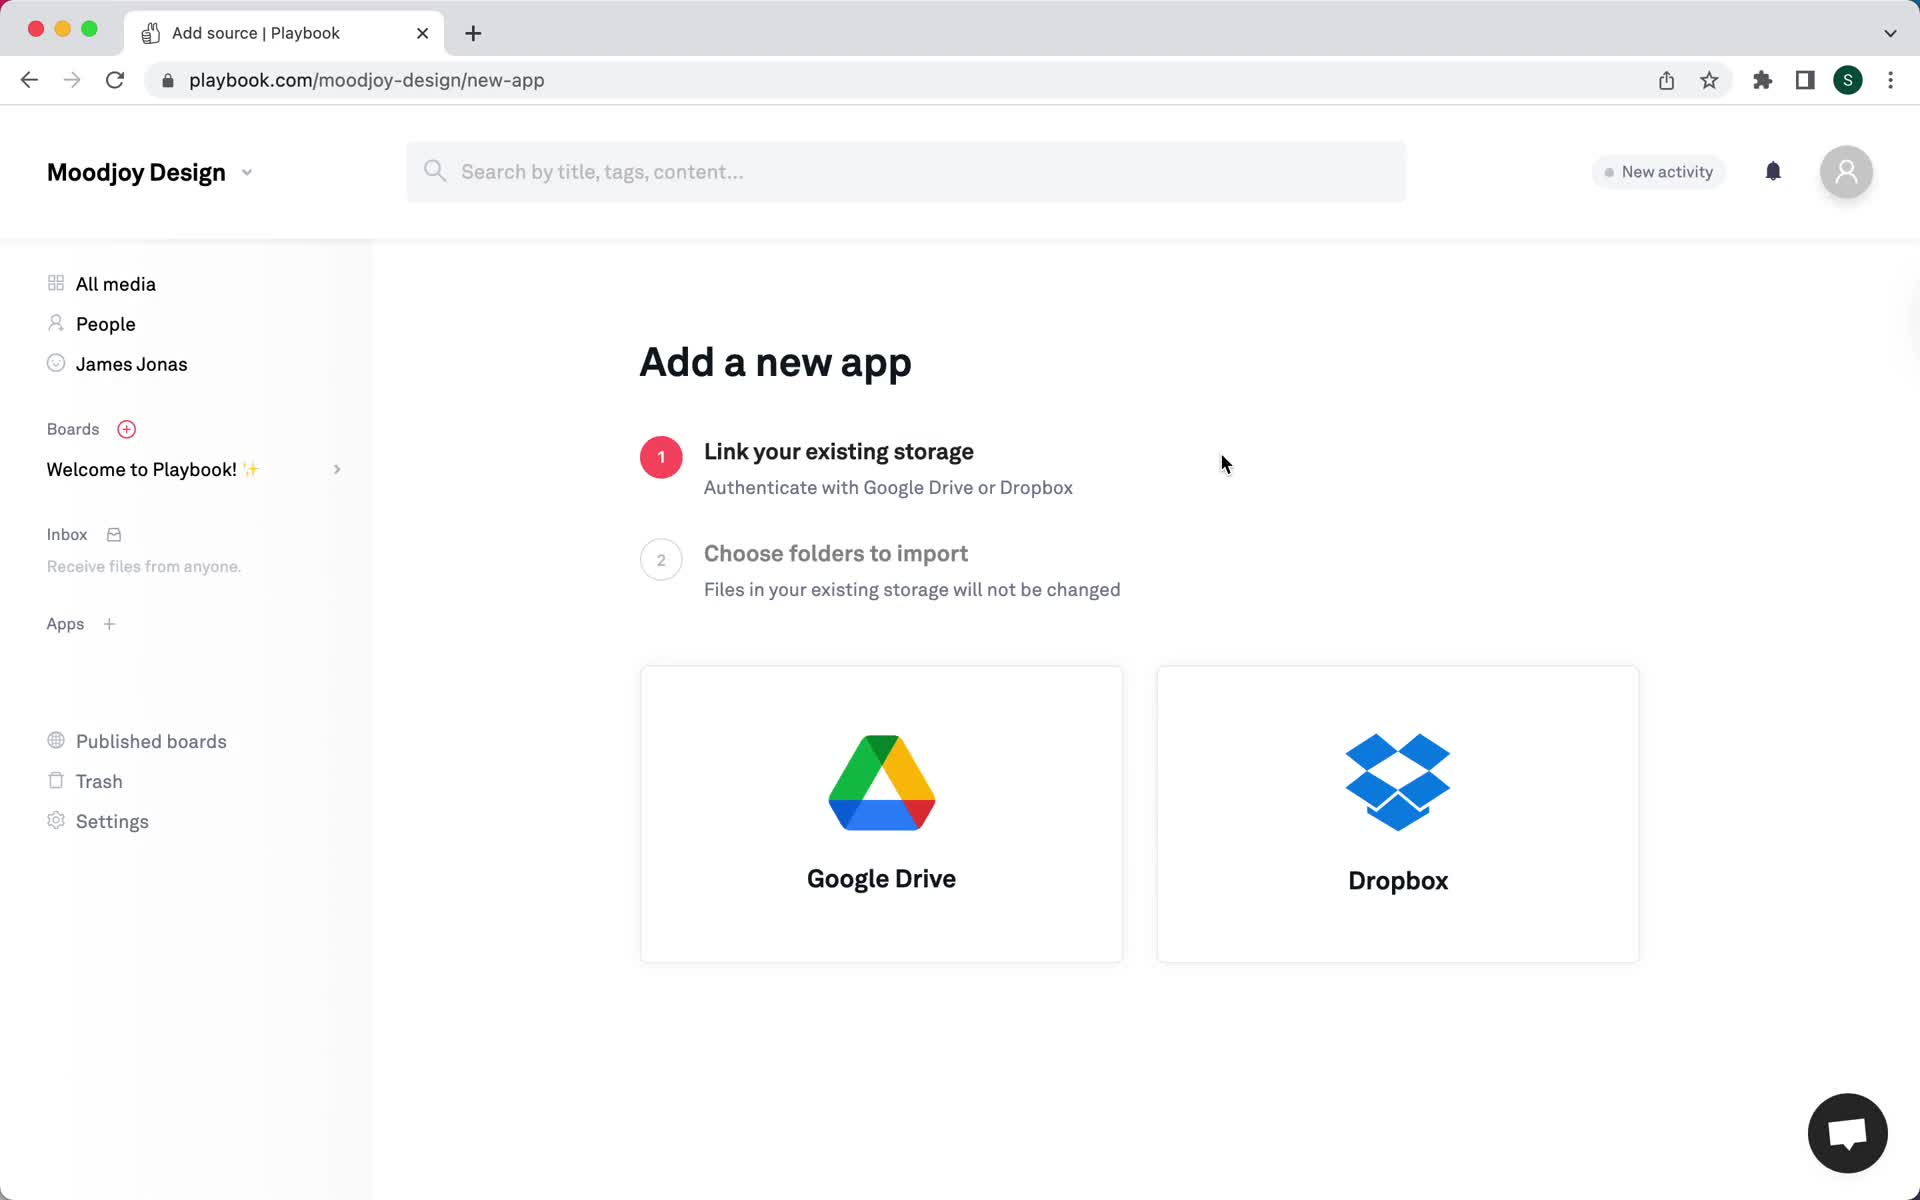Click the Trash icon in sidebar
The height and width of the screenshot is (1200, 1920).
tap(55, 781)
